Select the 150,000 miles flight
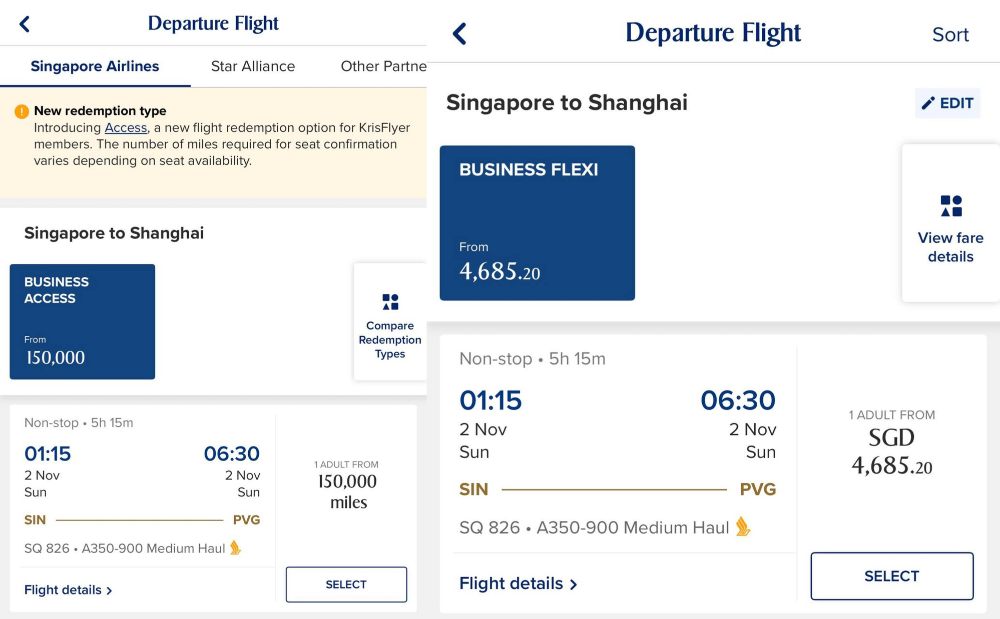This screenshot has height=619, width=1000. (x=346, y=584)
